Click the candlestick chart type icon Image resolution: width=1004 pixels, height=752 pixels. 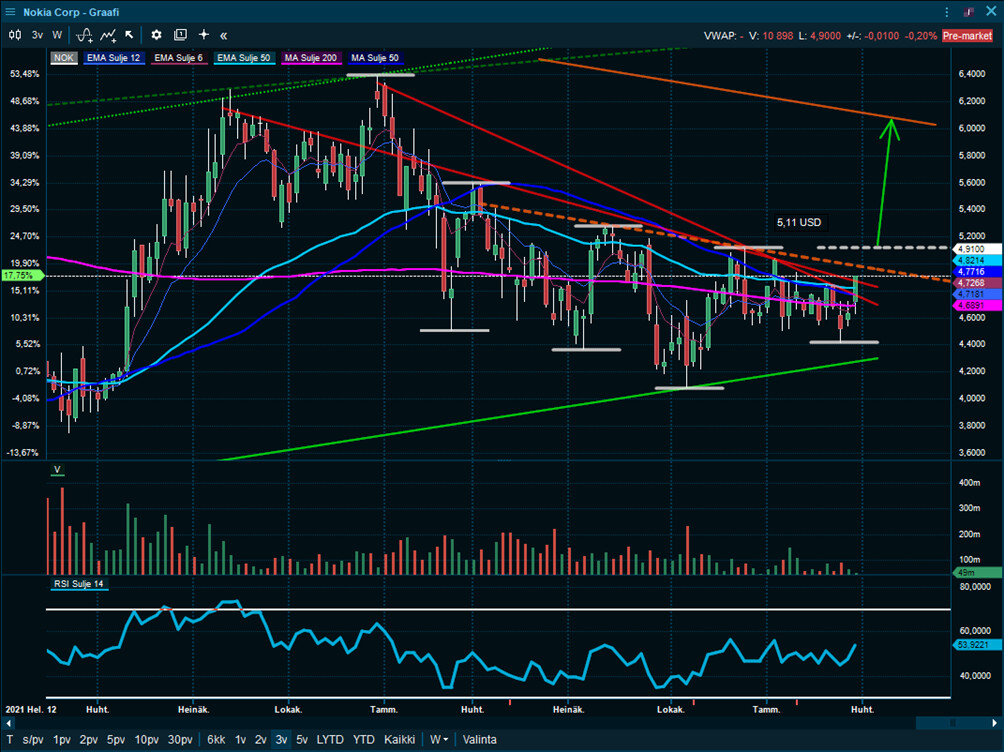15,34
